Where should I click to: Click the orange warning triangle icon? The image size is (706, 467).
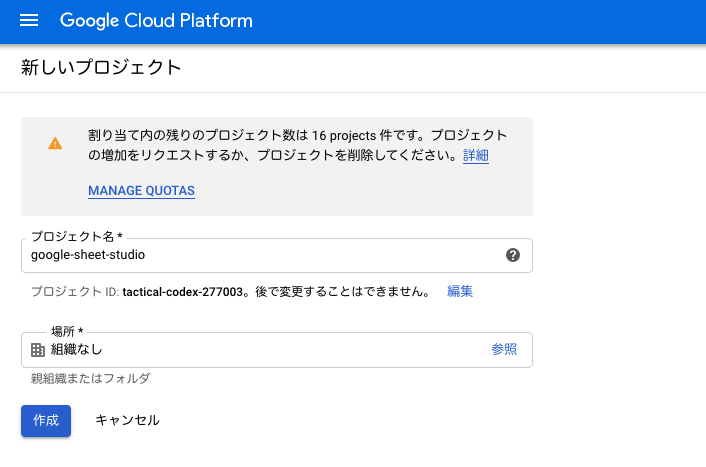(55, 144)
